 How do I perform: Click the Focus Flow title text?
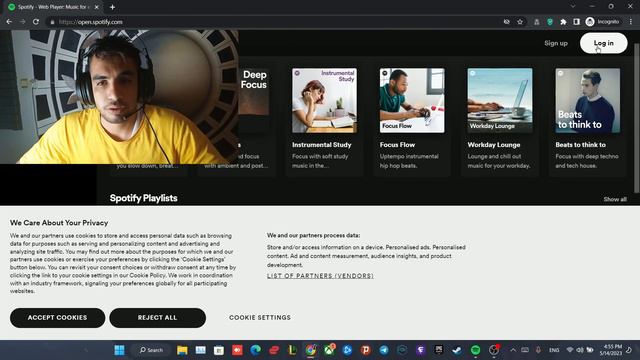coord(397,144)
